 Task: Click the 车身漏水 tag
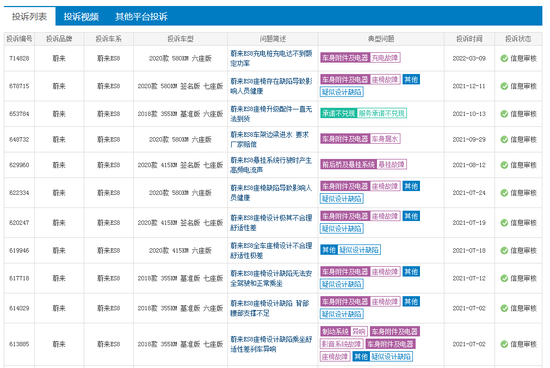[x=385, y=139]
